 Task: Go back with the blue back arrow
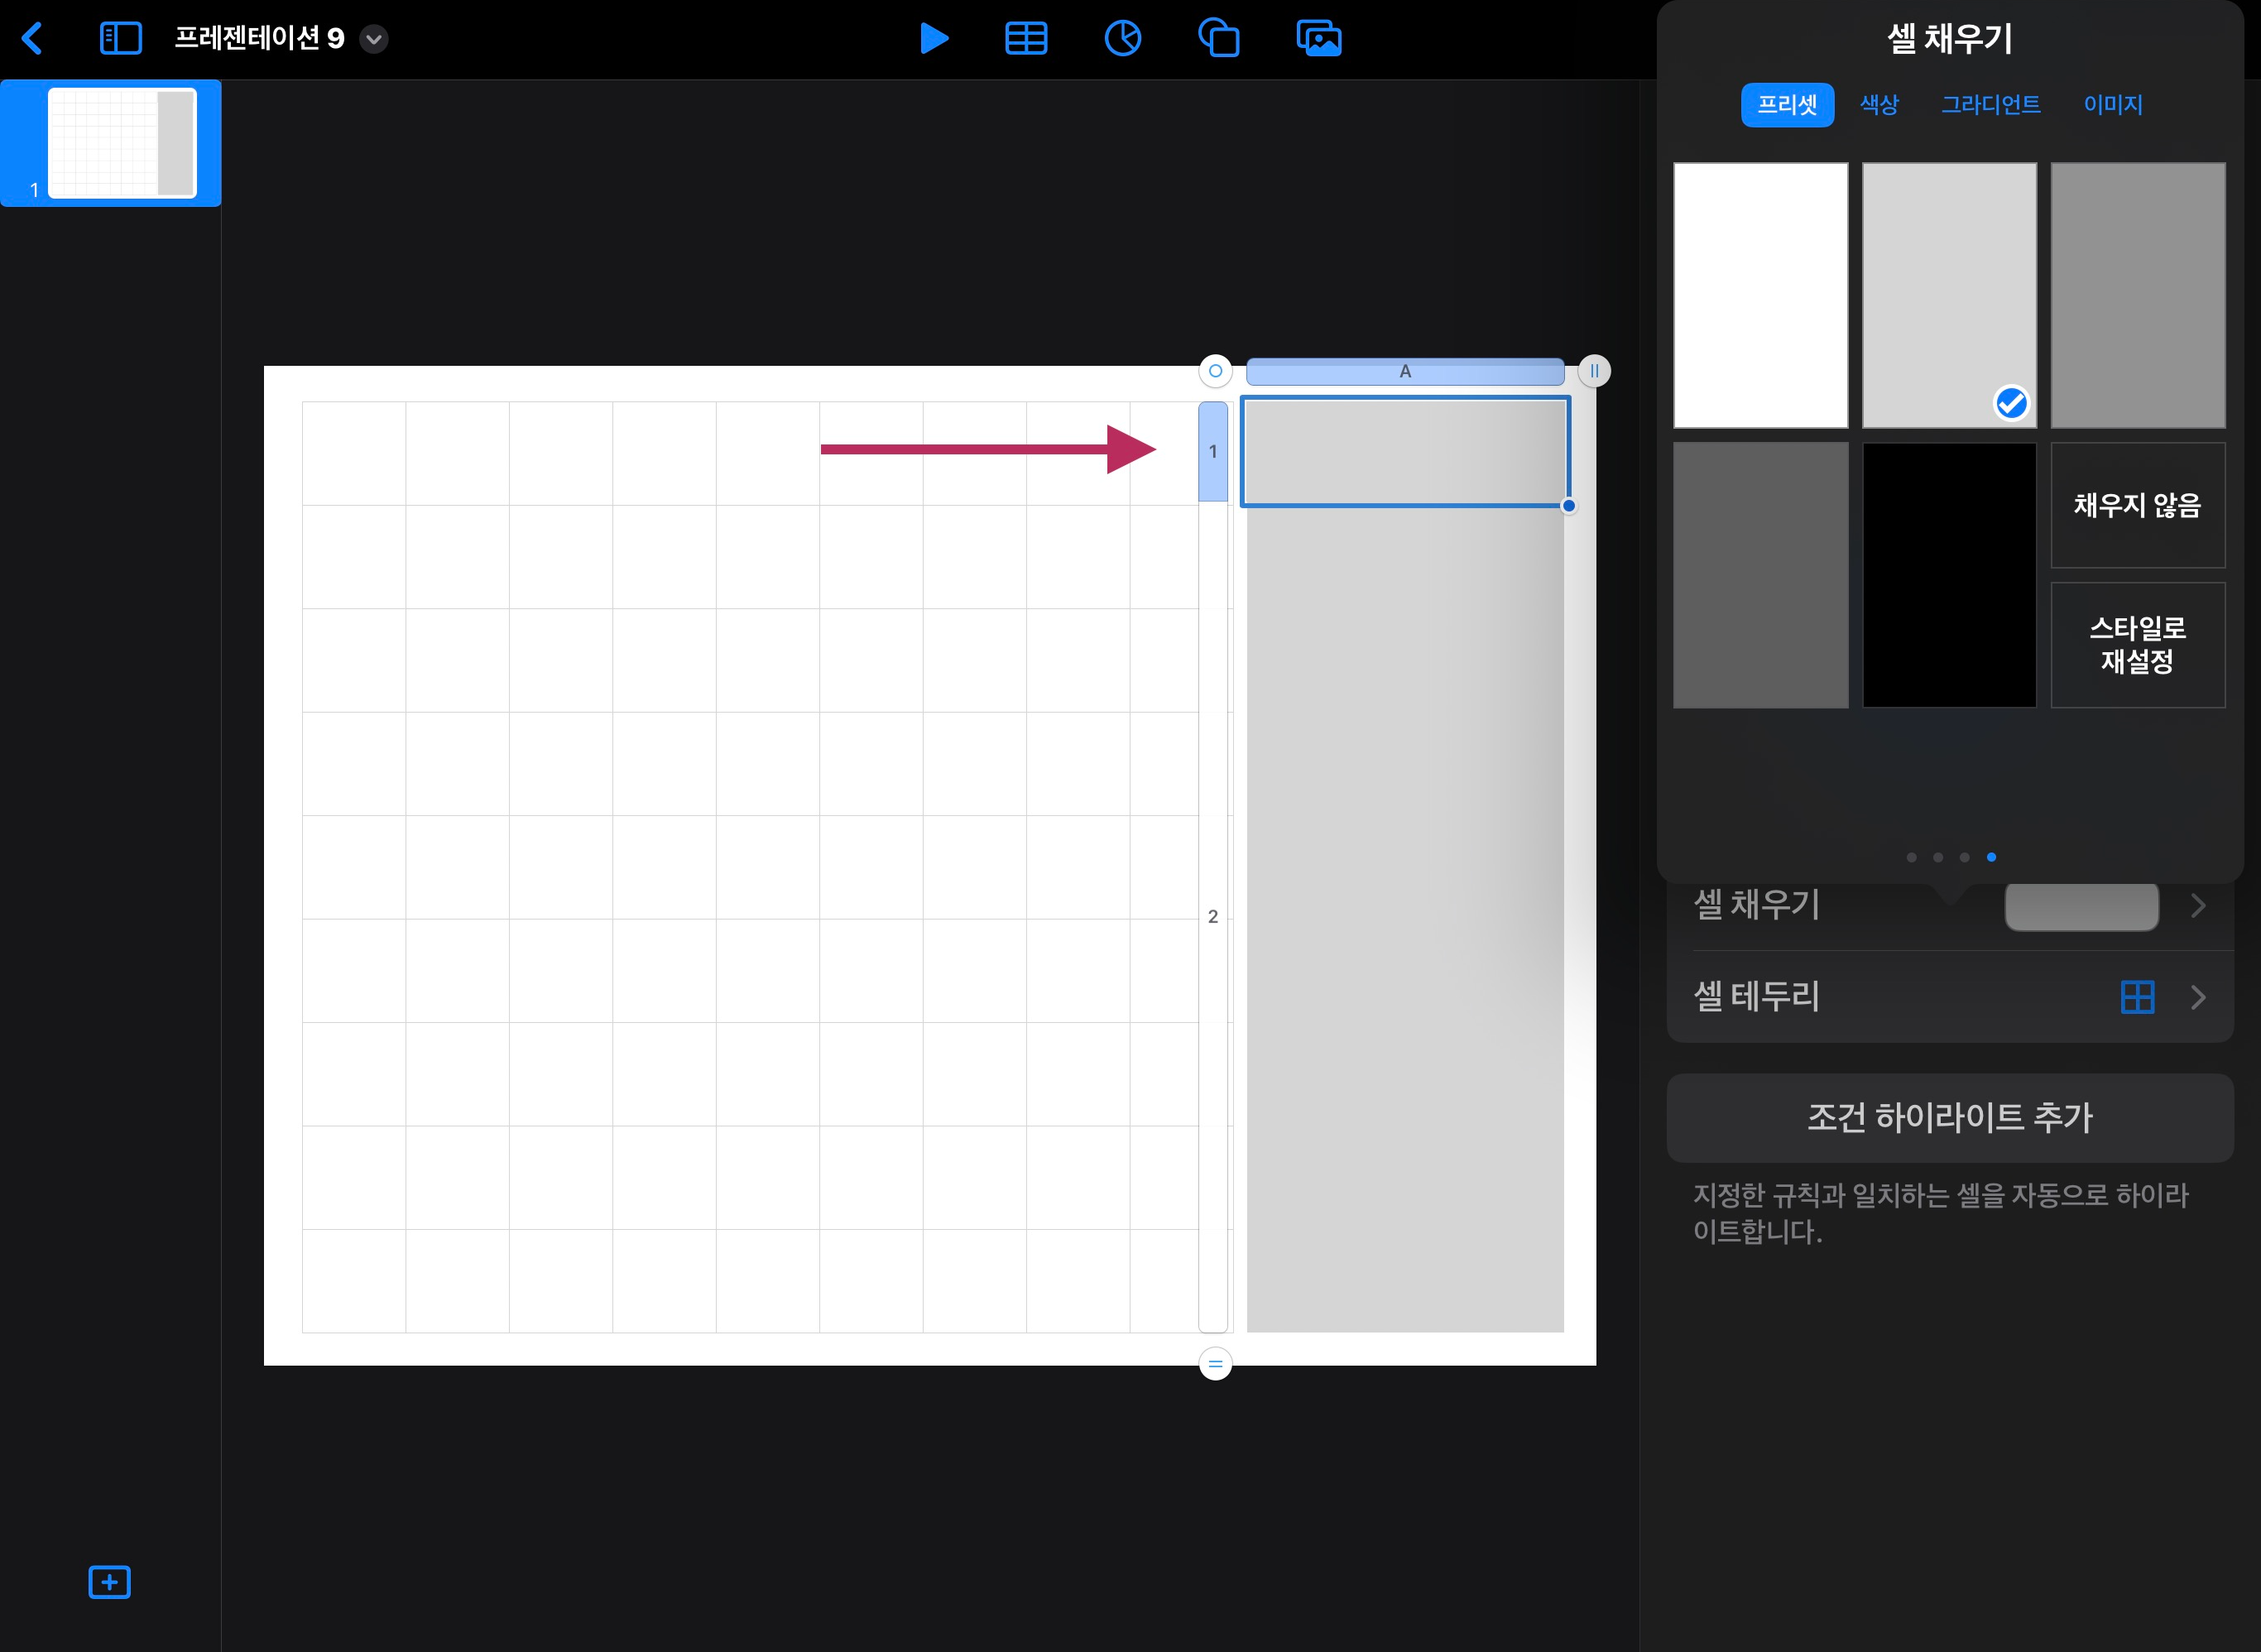point(32,39)
